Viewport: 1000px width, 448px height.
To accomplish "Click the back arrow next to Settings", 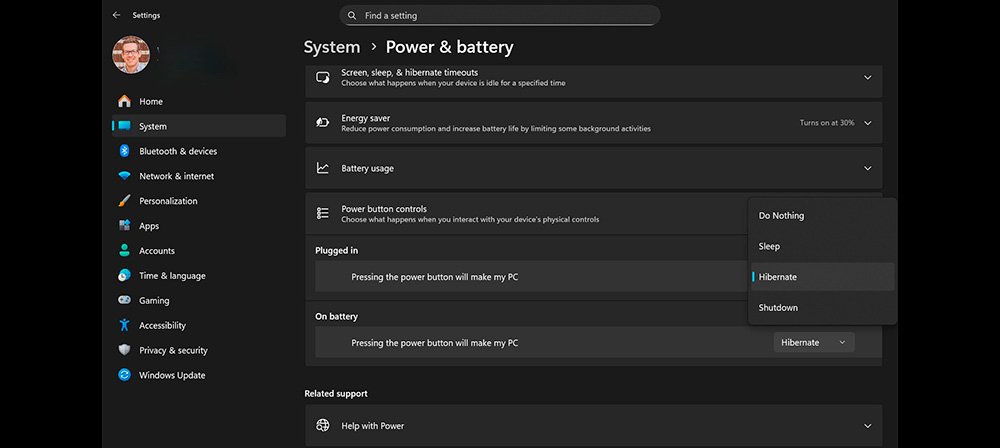I will 116,15.
